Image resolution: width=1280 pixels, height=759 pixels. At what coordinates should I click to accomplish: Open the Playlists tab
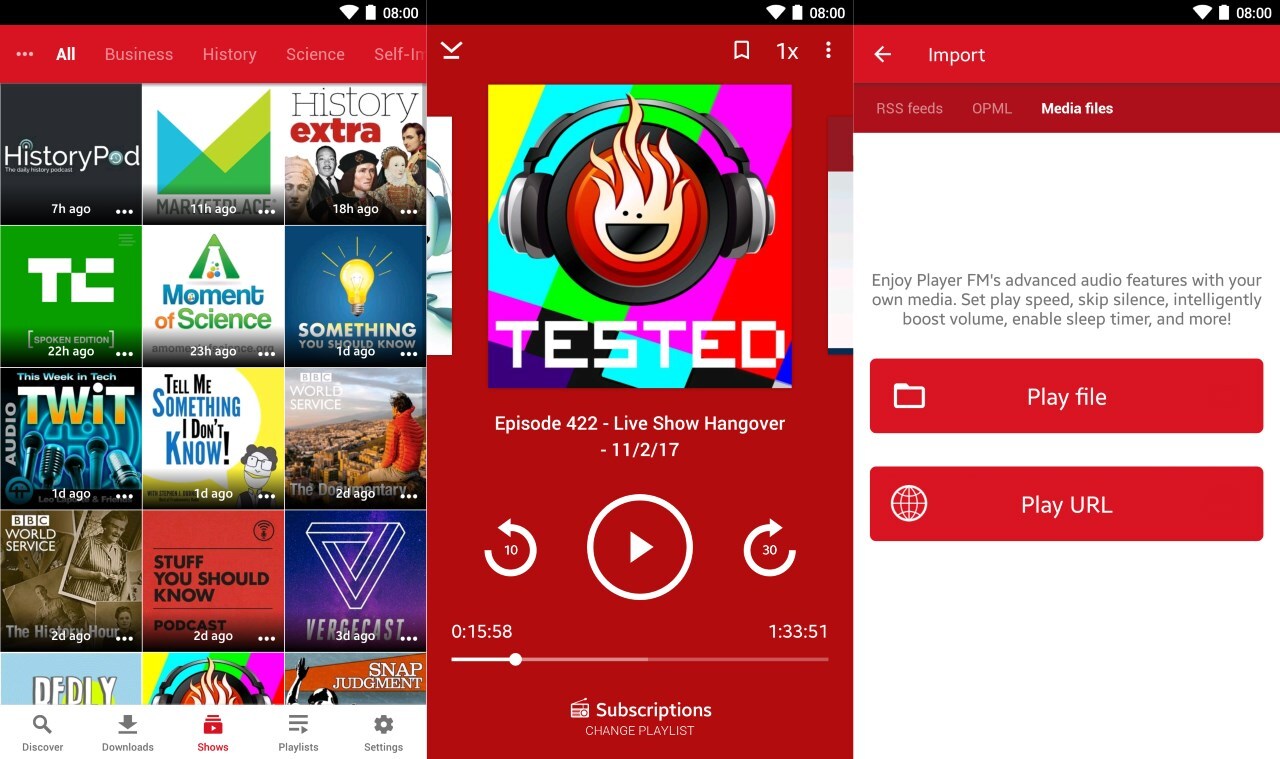[298, 732]
